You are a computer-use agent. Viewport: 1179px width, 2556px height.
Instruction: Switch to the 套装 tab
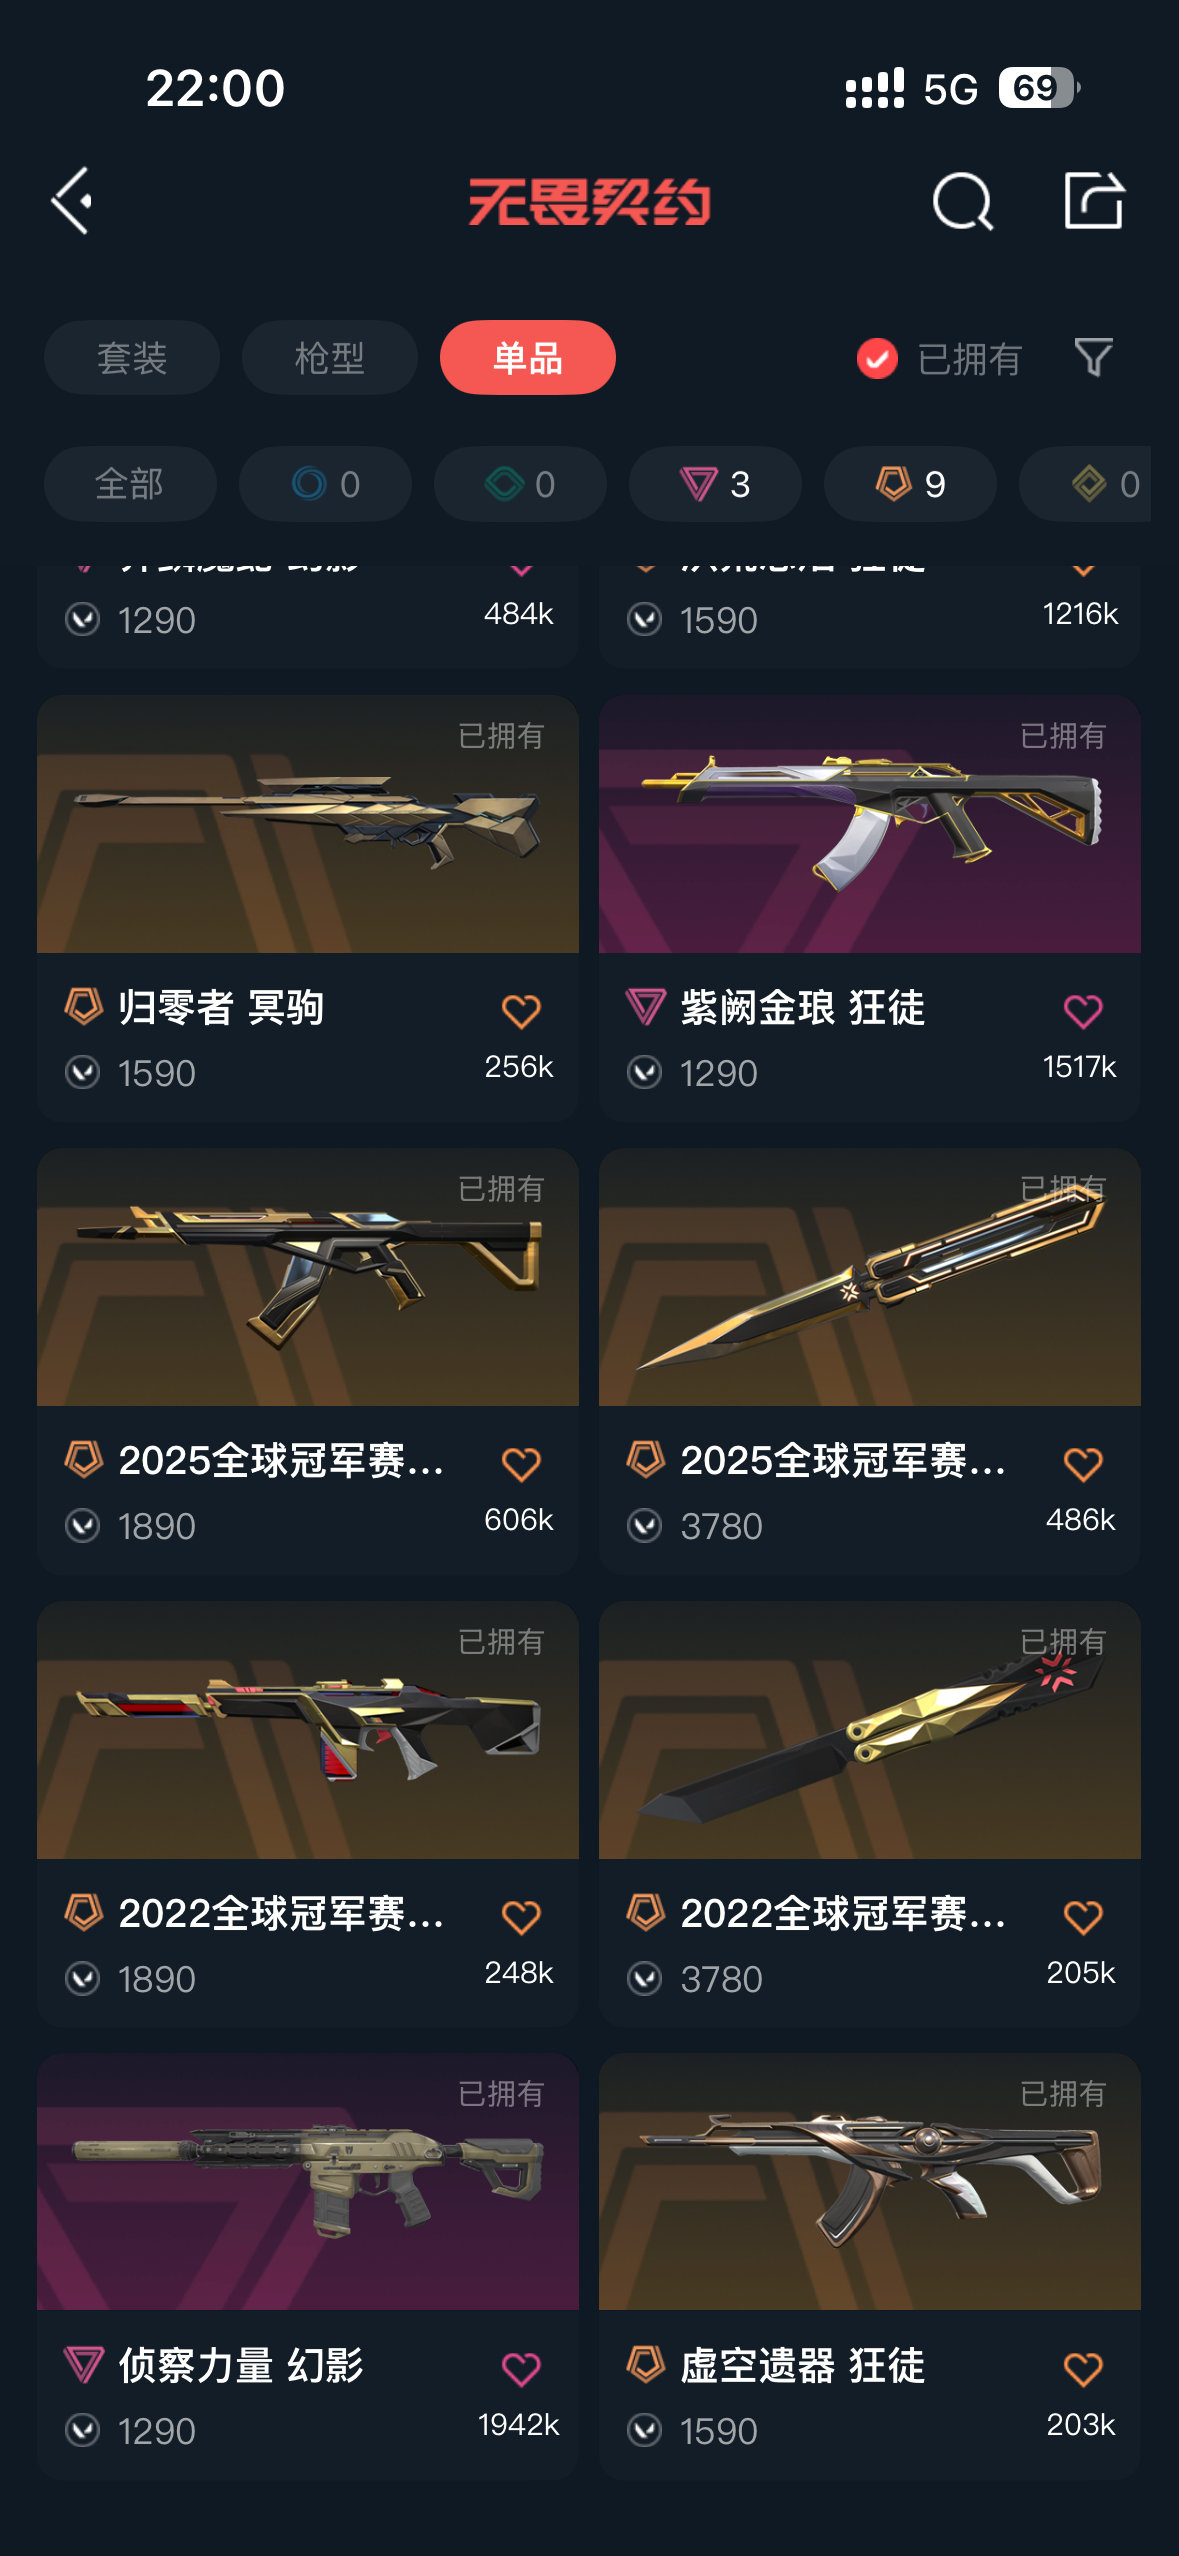132,357
